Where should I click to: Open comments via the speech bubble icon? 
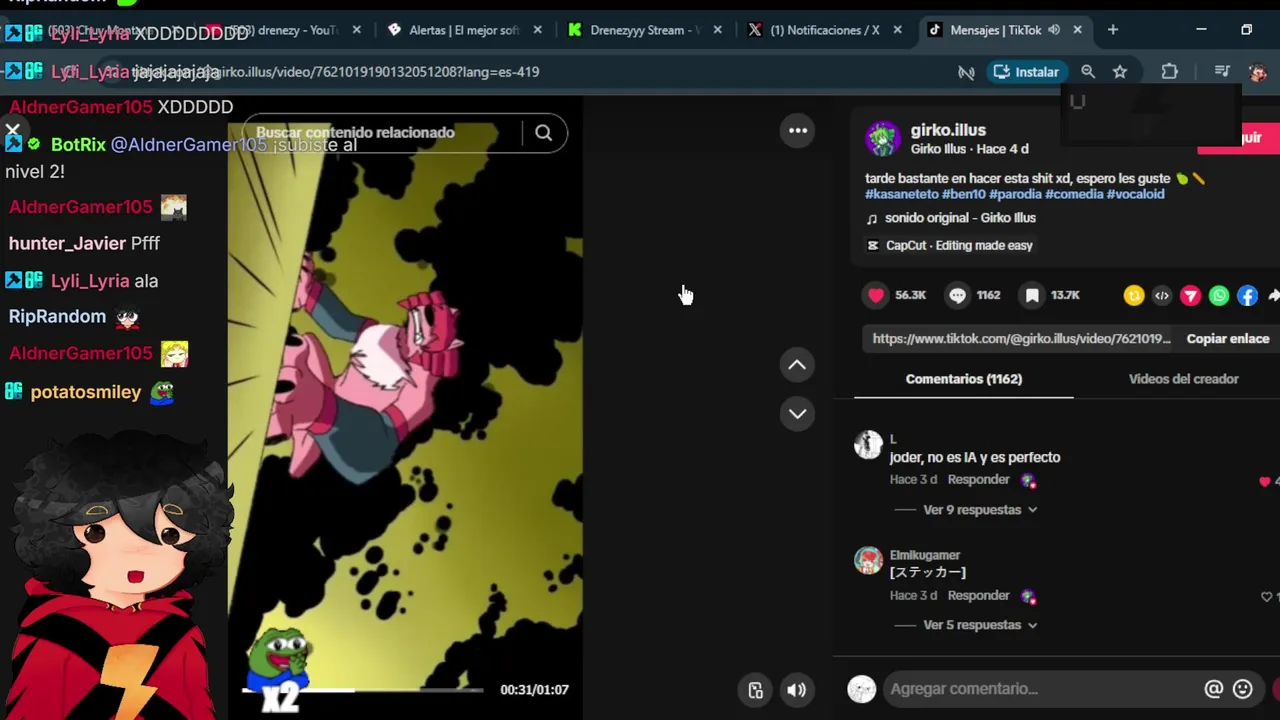[x=957, y=295]
